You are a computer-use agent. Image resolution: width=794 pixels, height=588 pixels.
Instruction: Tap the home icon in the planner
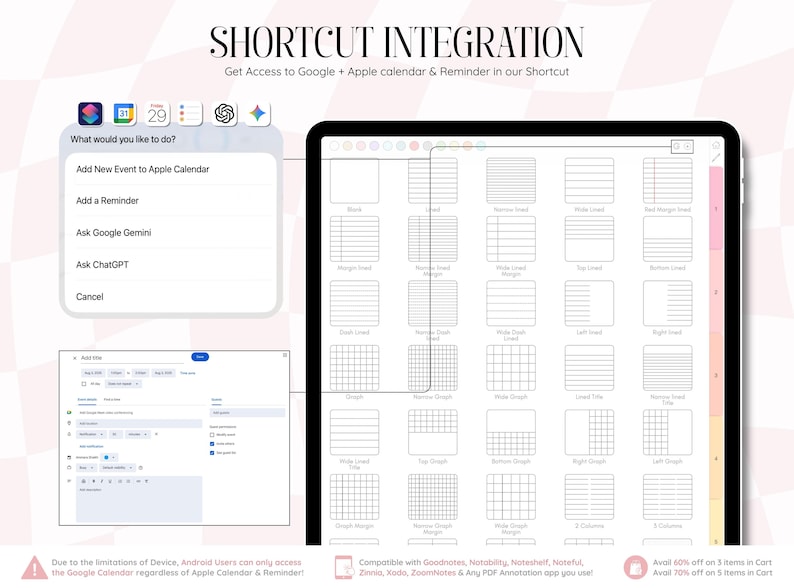click(716, 145)
